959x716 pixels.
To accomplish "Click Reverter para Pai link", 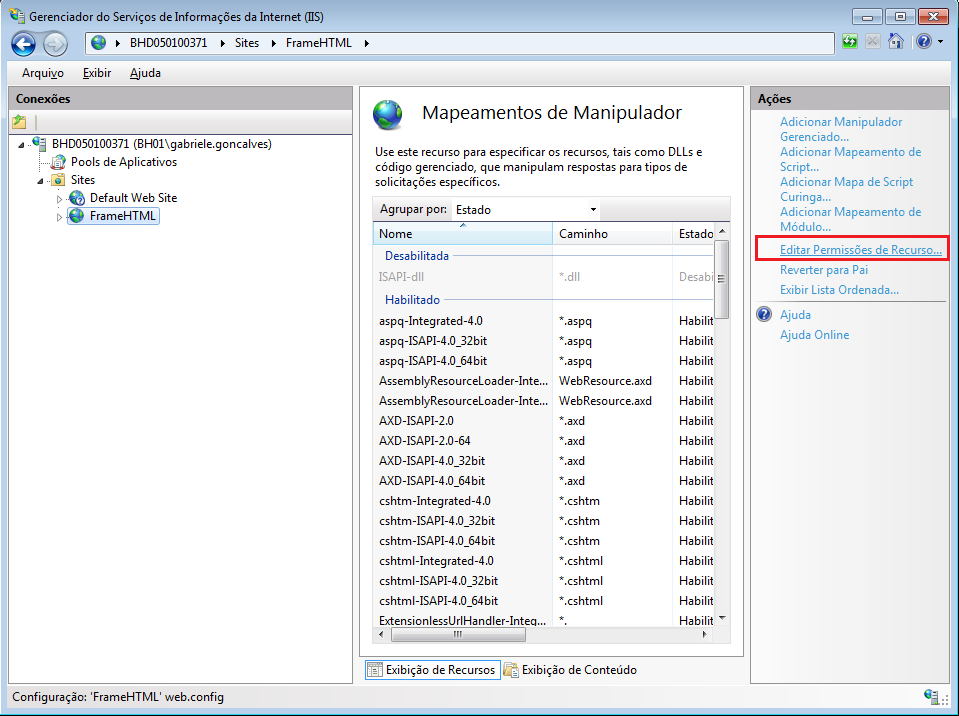I will tap(824, 270).
